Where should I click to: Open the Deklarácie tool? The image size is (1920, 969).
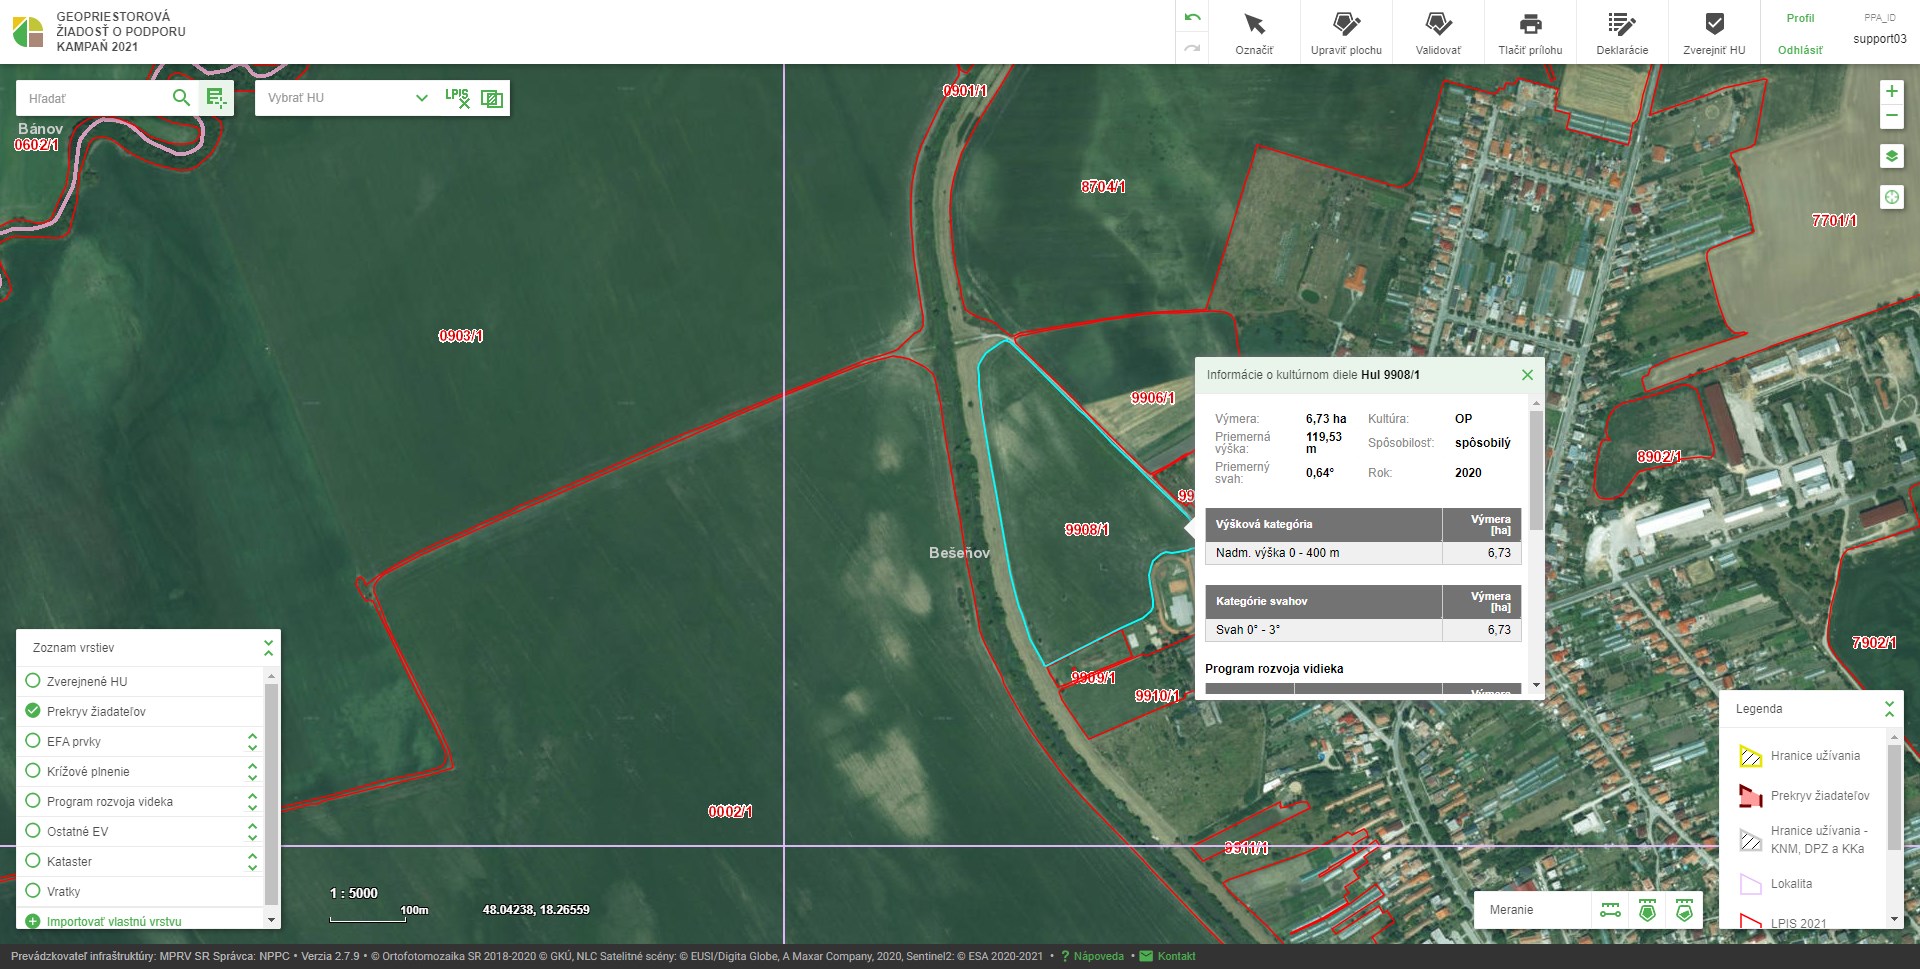coord(1622,32)
